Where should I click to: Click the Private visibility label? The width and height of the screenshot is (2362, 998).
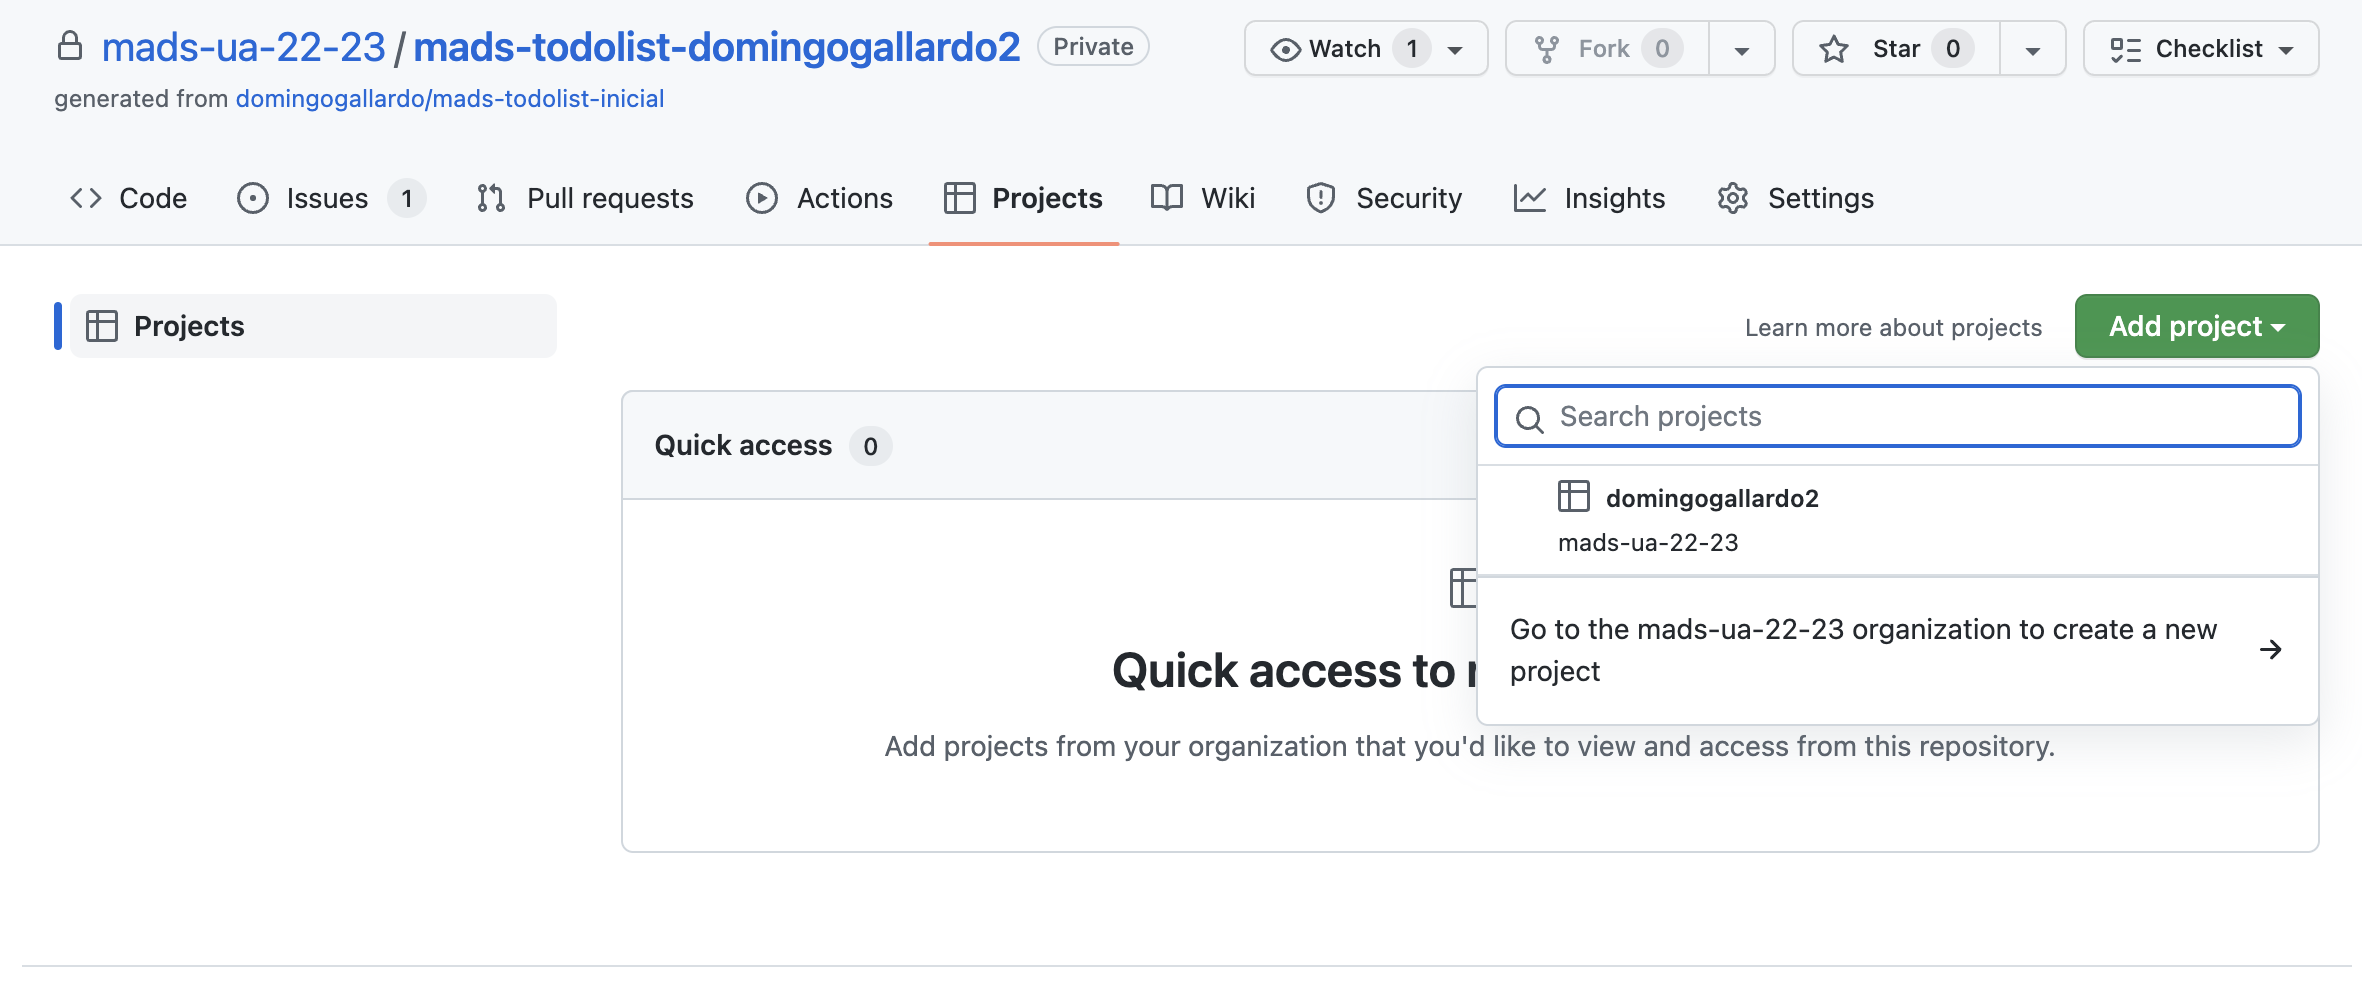pos(1093,46)
